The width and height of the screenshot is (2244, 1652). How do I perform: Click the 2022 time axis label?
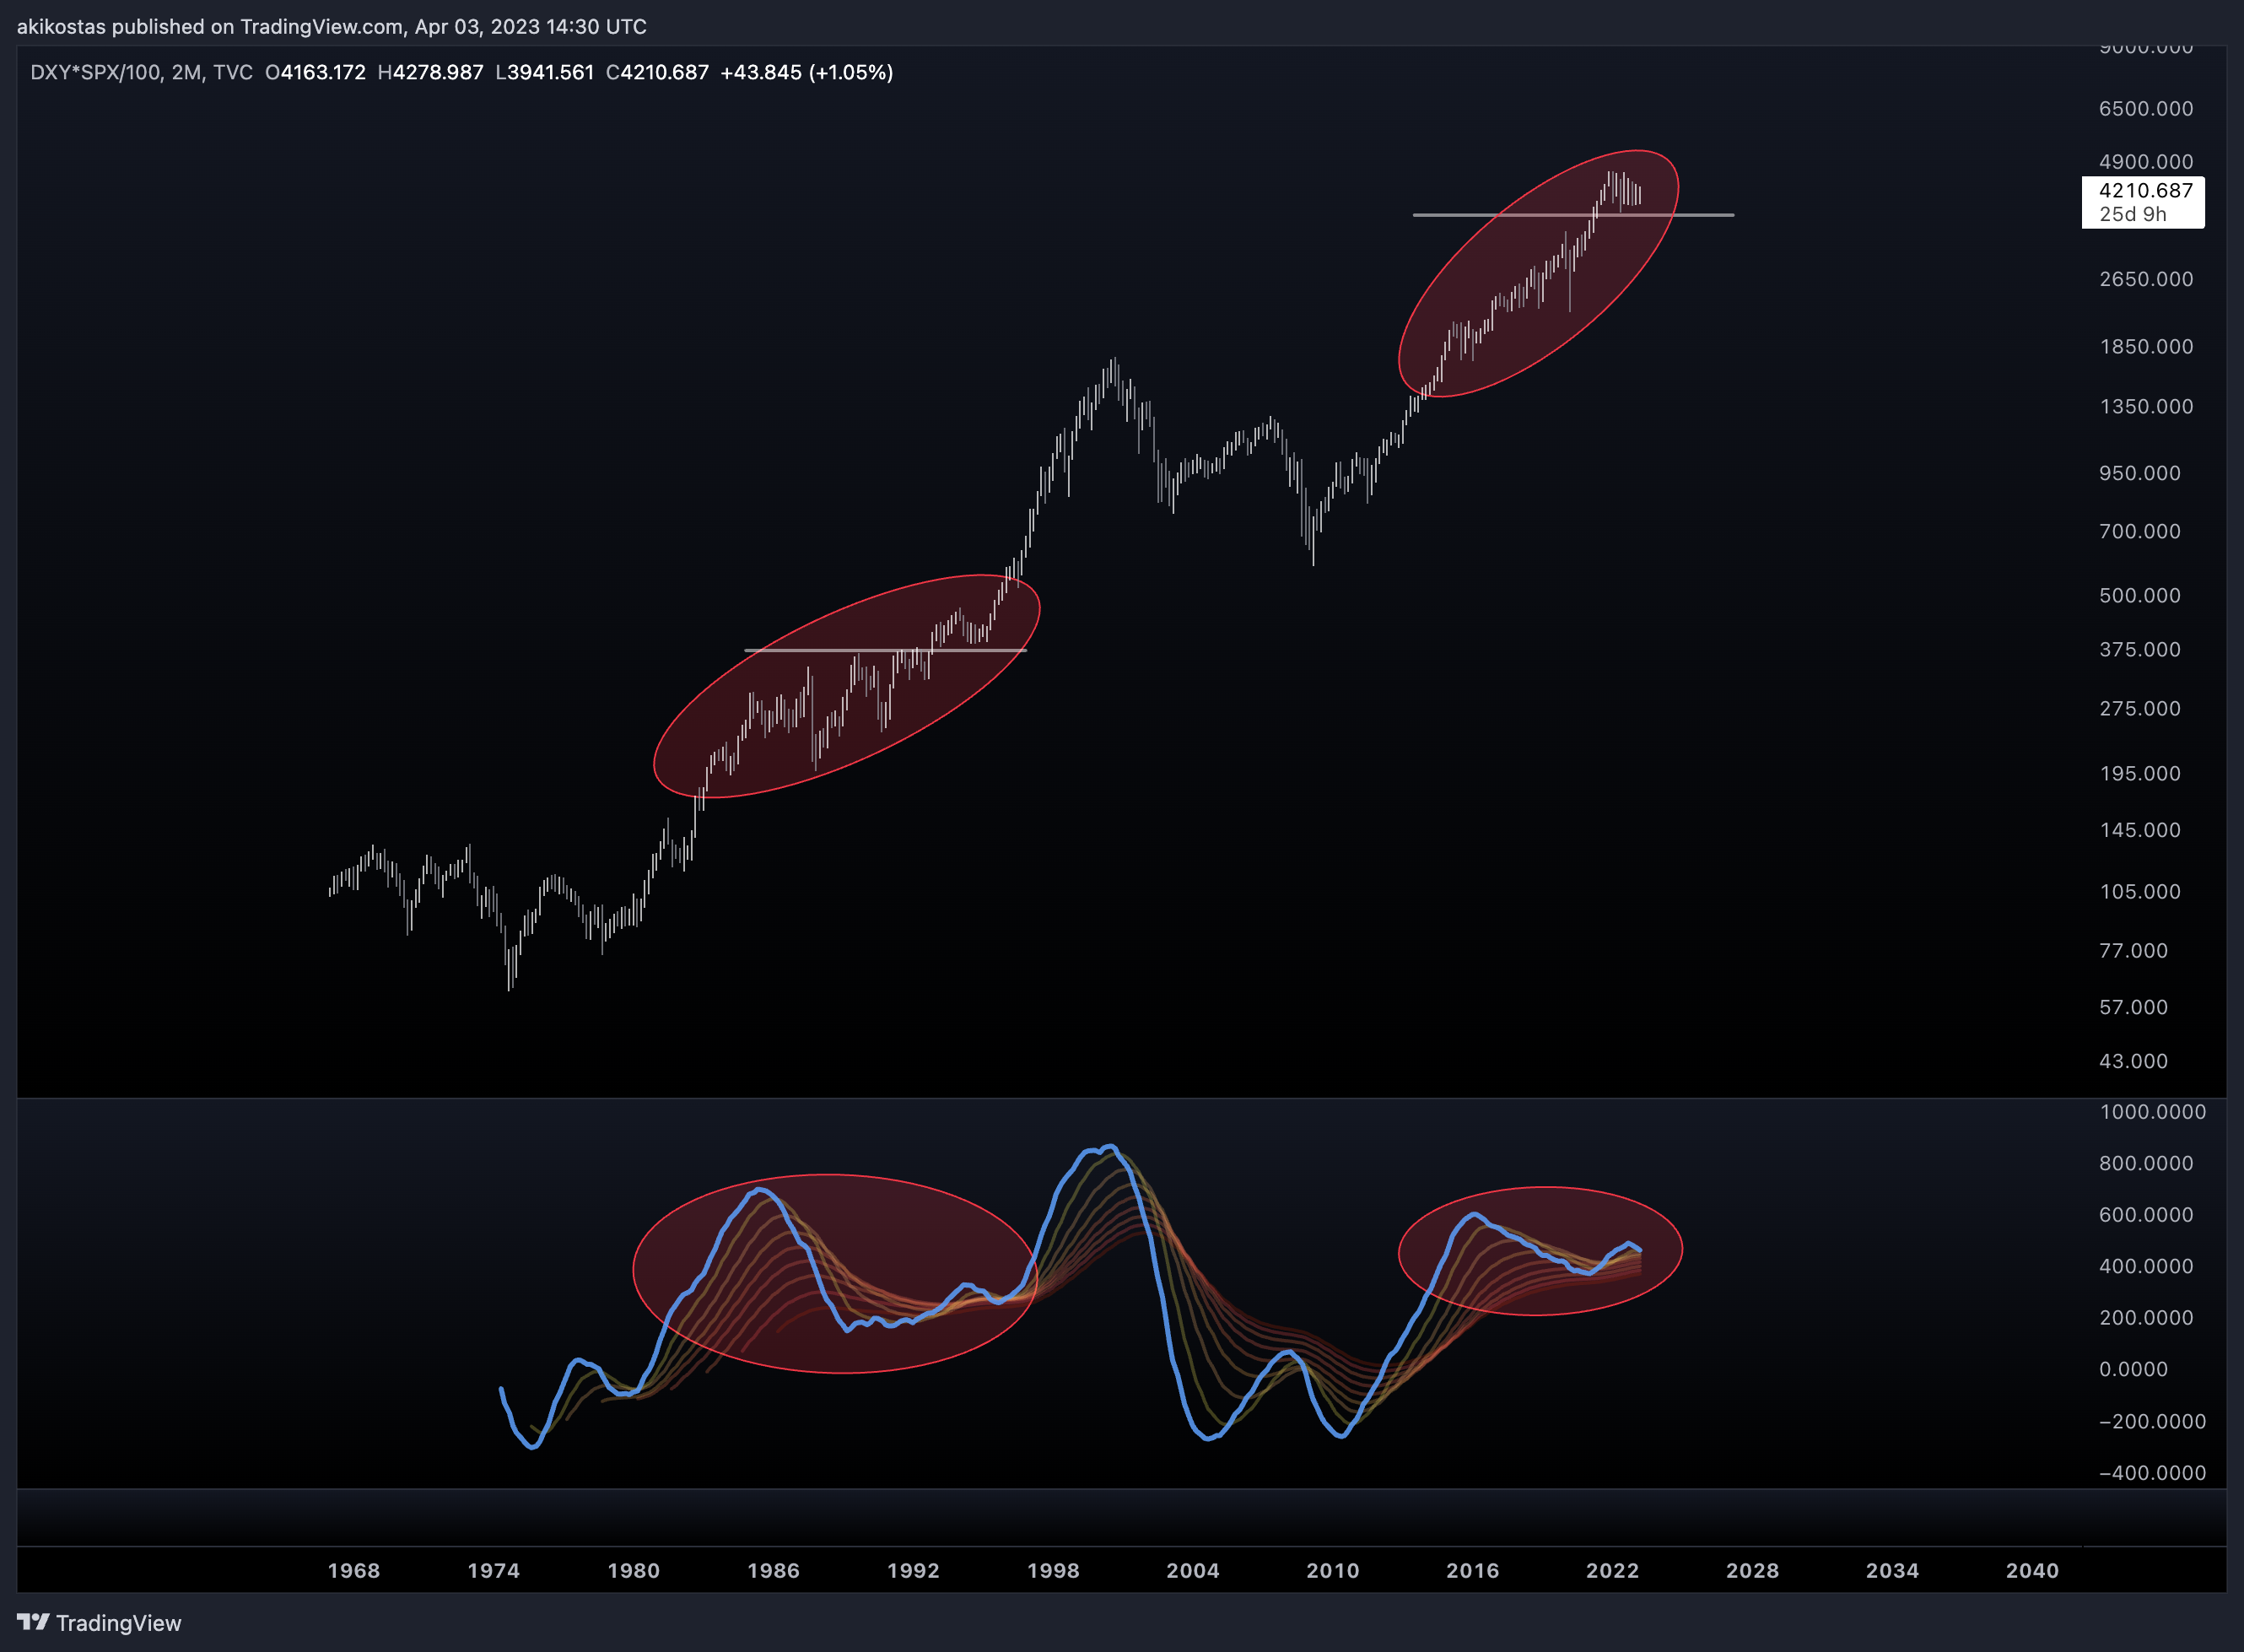[x=1613, y=1570]
